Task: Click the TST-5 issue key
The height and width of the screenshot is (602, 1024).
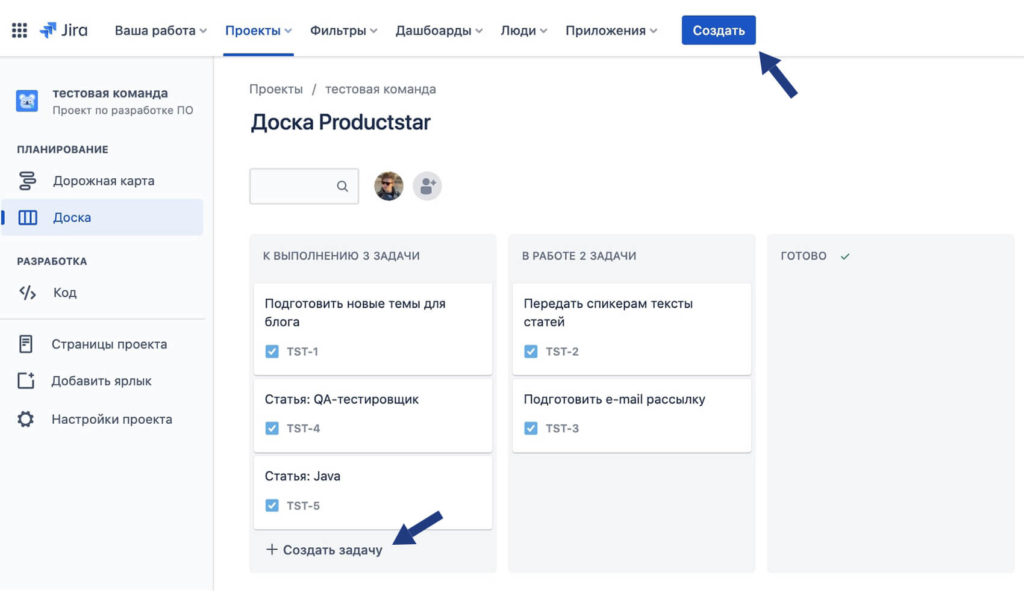Action: pos(303,505)
